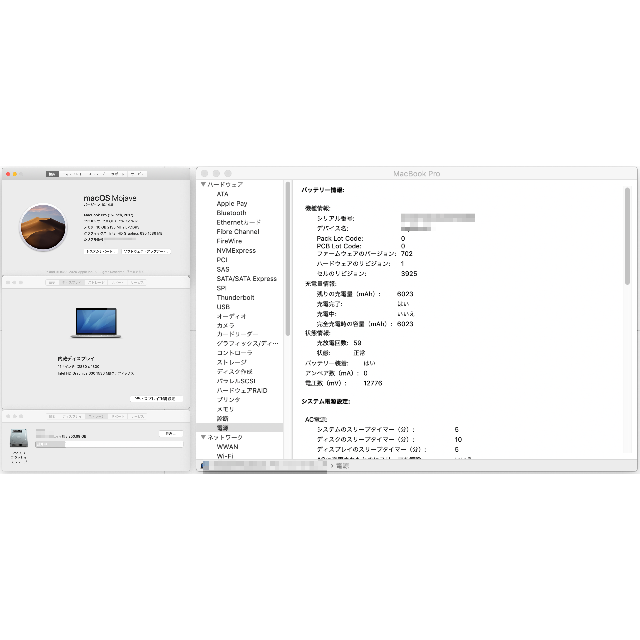This screenshot has height=640, width=640.
Task: Click the 12776 voltage value
Action: point(373,383)
